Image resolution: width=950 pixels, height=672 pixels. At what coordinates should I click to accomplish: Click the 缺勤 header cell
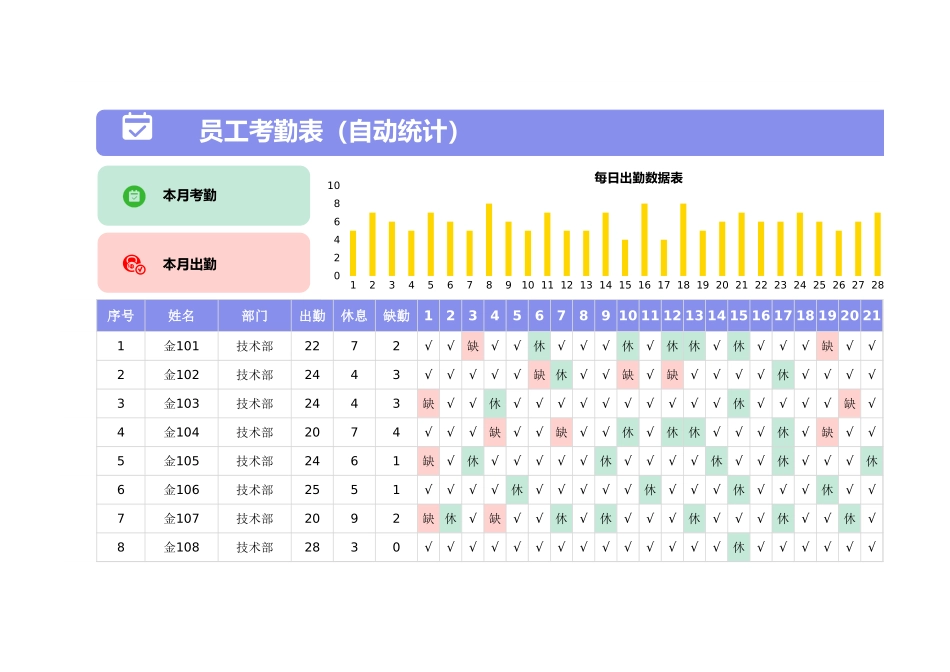pyautogui.click(x=395, y=316)
